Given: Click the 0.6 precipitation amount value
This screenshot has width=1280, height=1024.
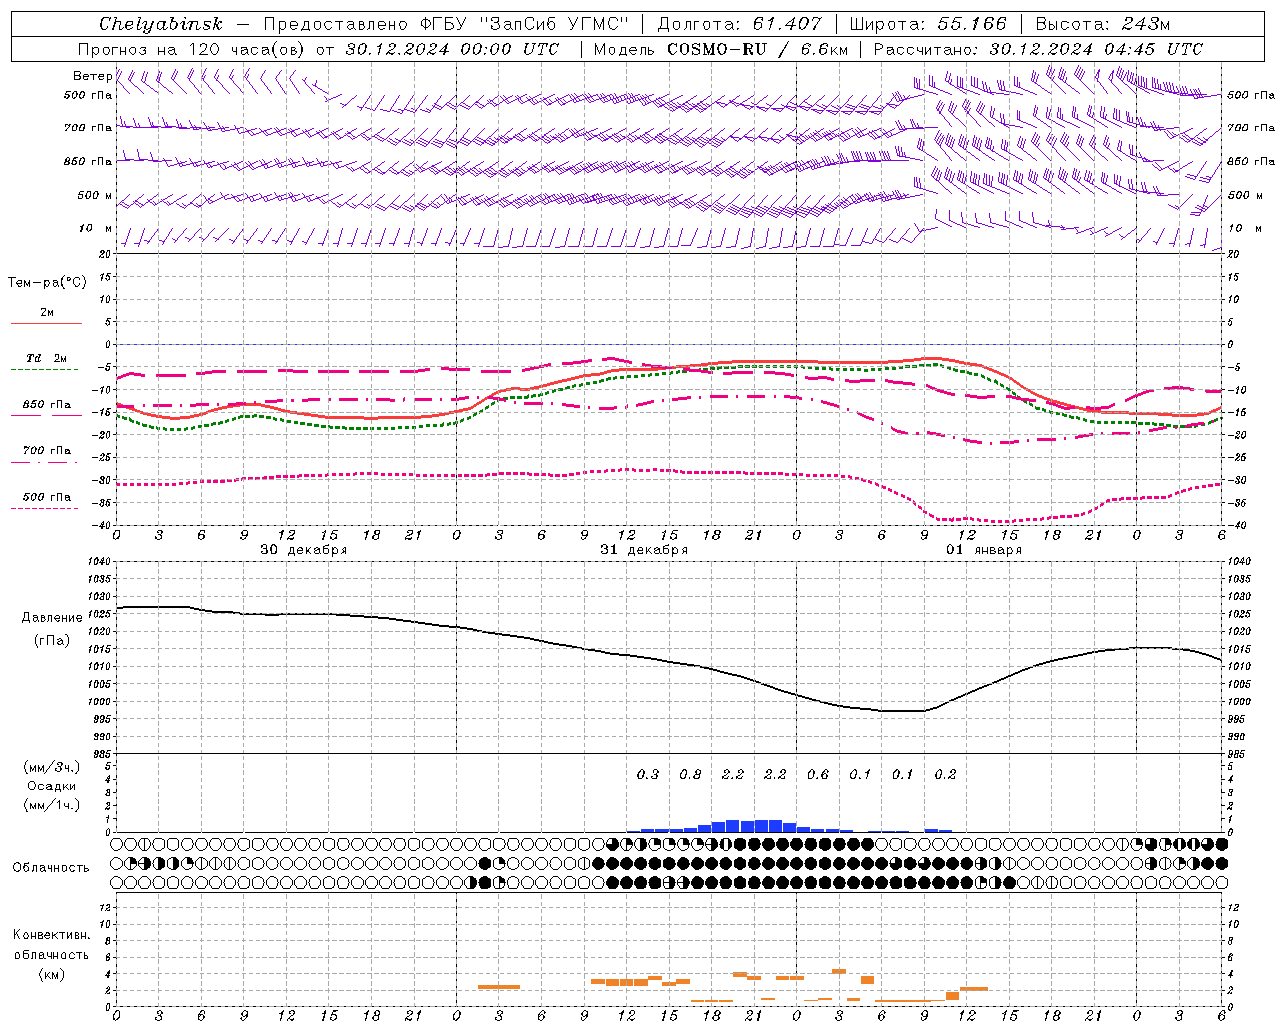Looking at the screenshot, I should pos(818,774).
